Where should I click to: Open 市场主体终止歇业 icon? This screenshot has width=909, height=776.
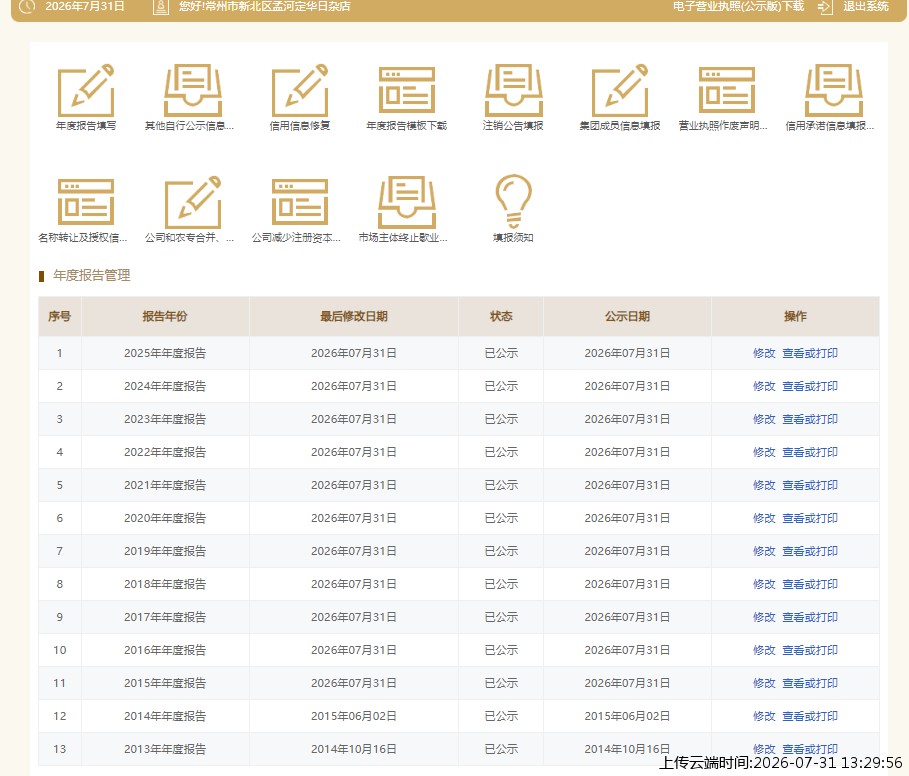(406, 202)
